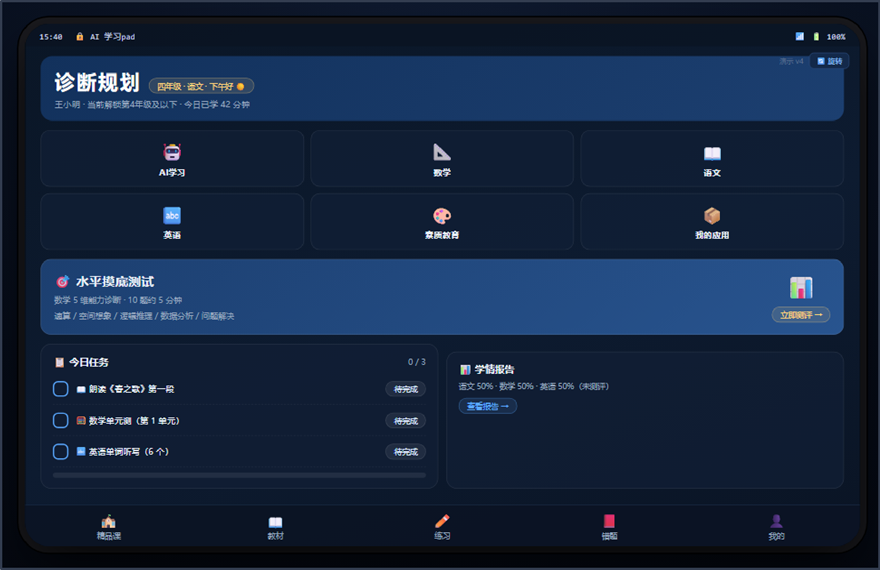Screen dimensions: 880x570
Task: Open the 素质教育 palette card
Action: 442,222
